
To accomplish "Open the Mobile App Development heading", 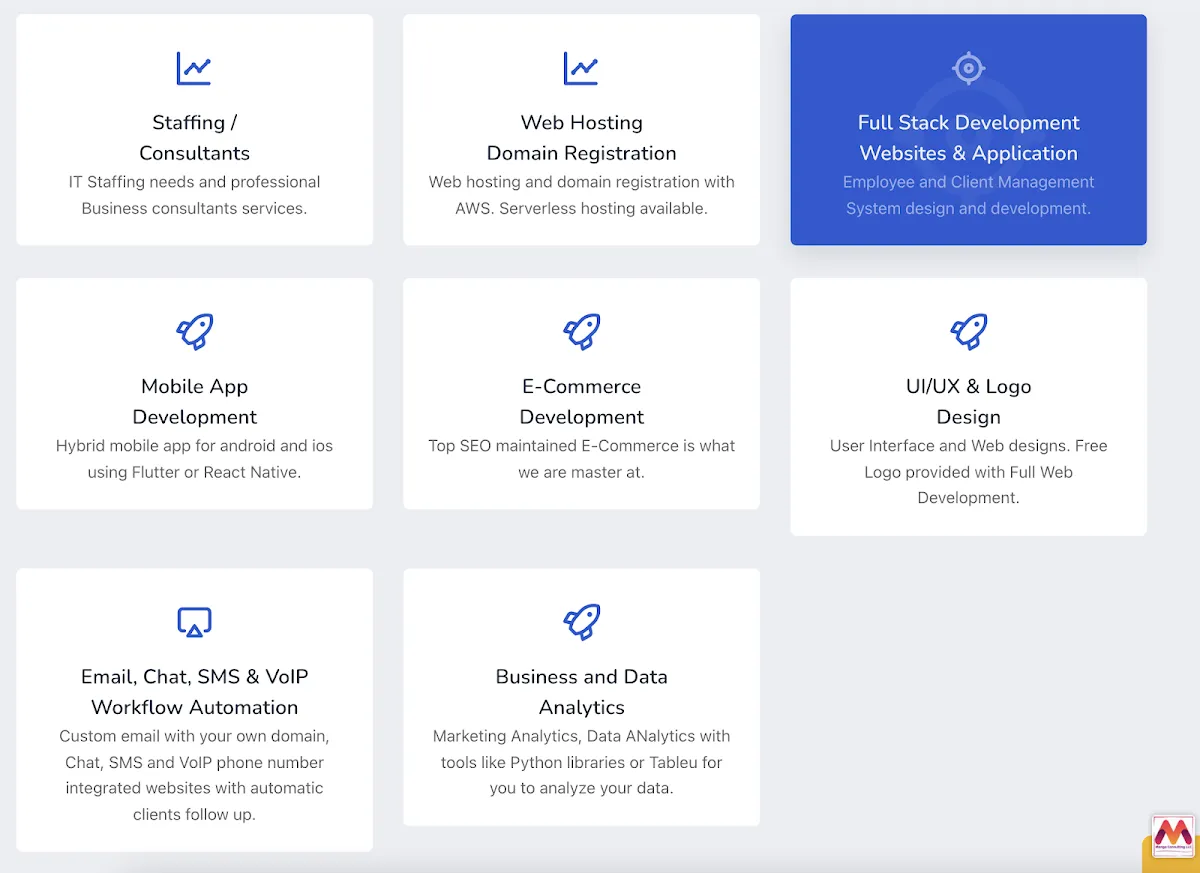I will 194,401.
